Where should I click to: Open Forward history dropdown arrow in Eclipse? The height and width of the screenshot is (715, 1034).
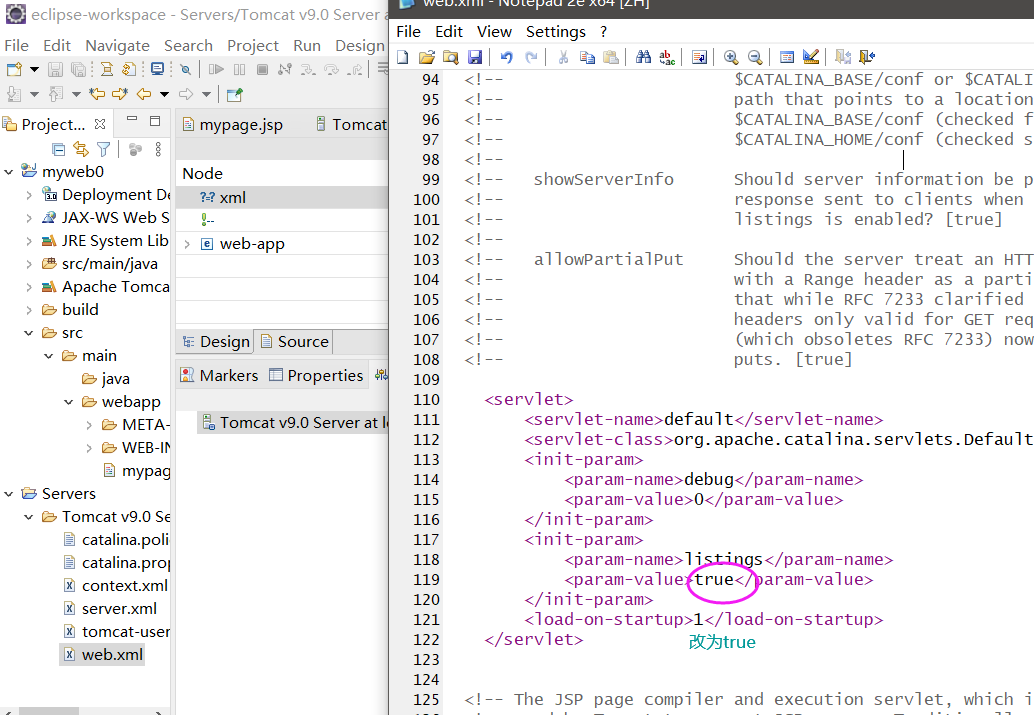pos(206,94)
